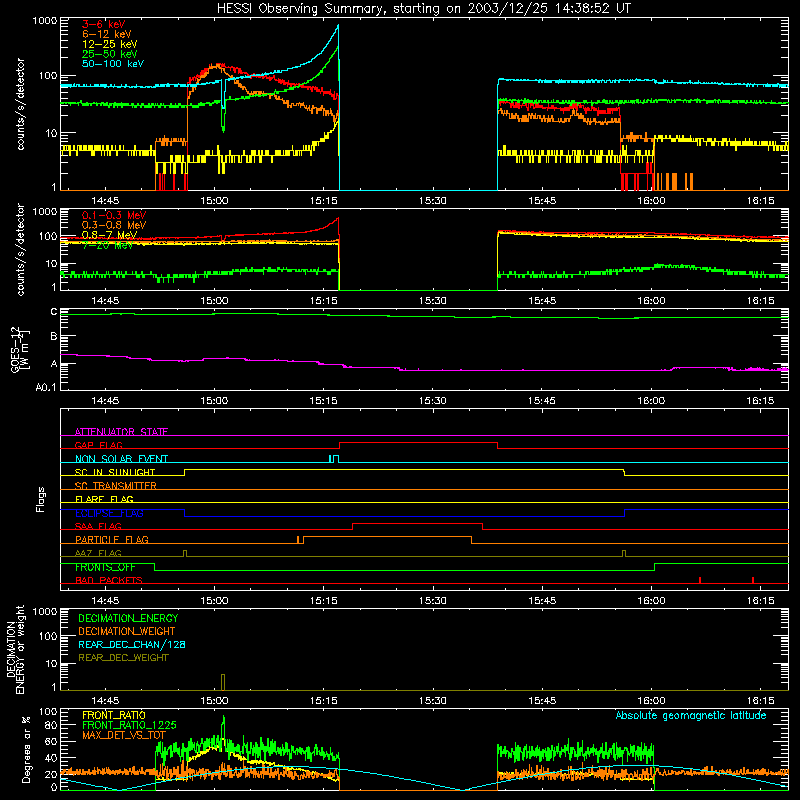Select the ECLIPSE_FLAG label
Viewport: 800px width, 800px height.
click(109, 513)
